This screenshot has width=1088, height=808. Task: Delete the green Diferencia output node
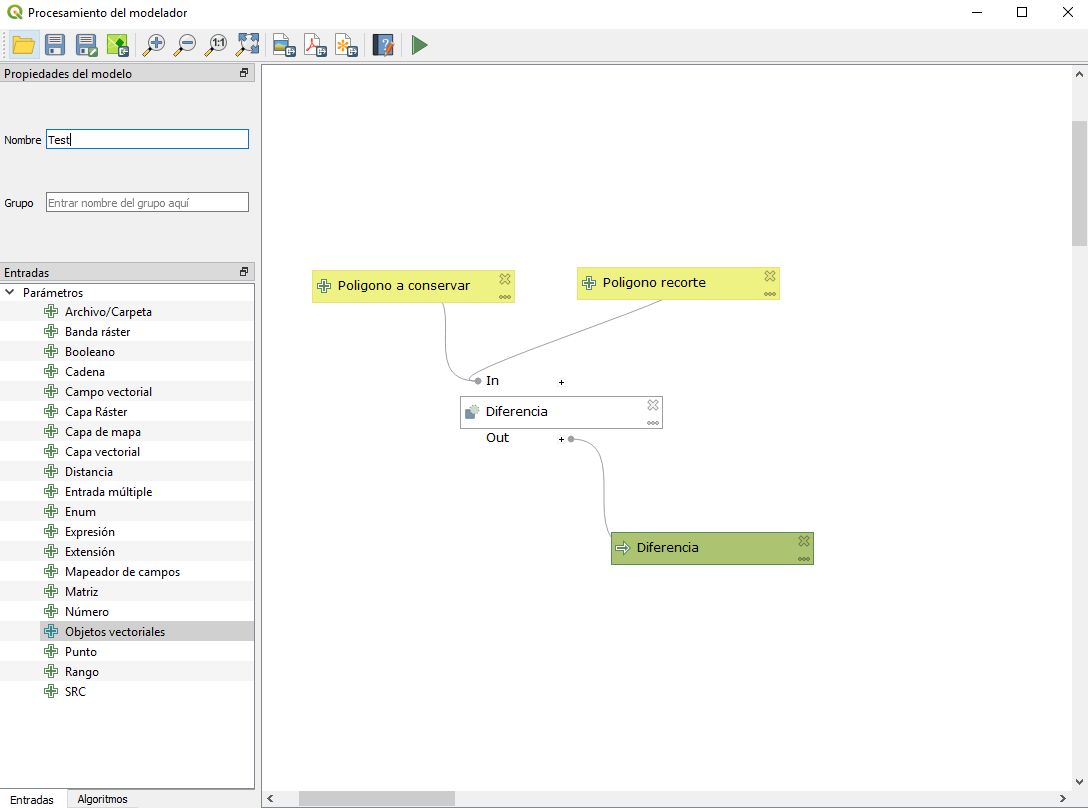point(804,541)
